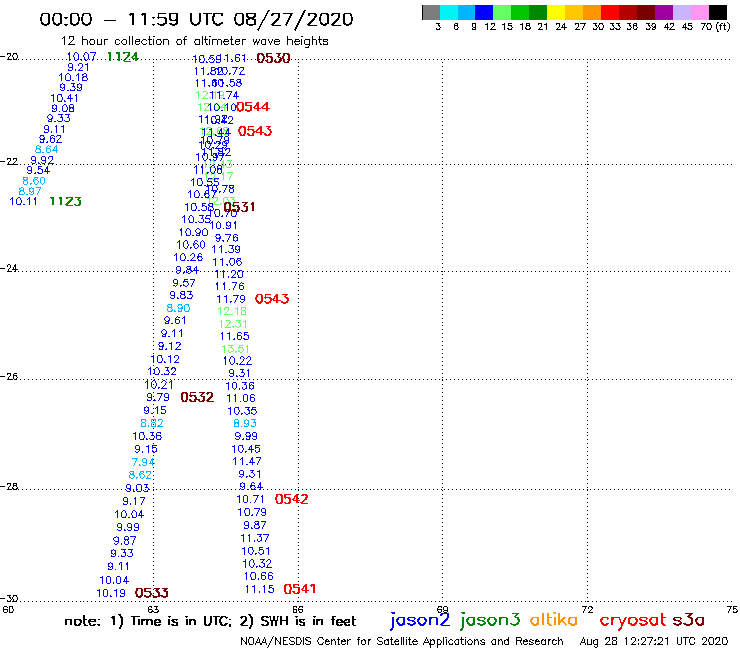The height and width of the screenshot is (650, 740).
Task: Click the 0533 pass time label
Action: pos(151,592)
